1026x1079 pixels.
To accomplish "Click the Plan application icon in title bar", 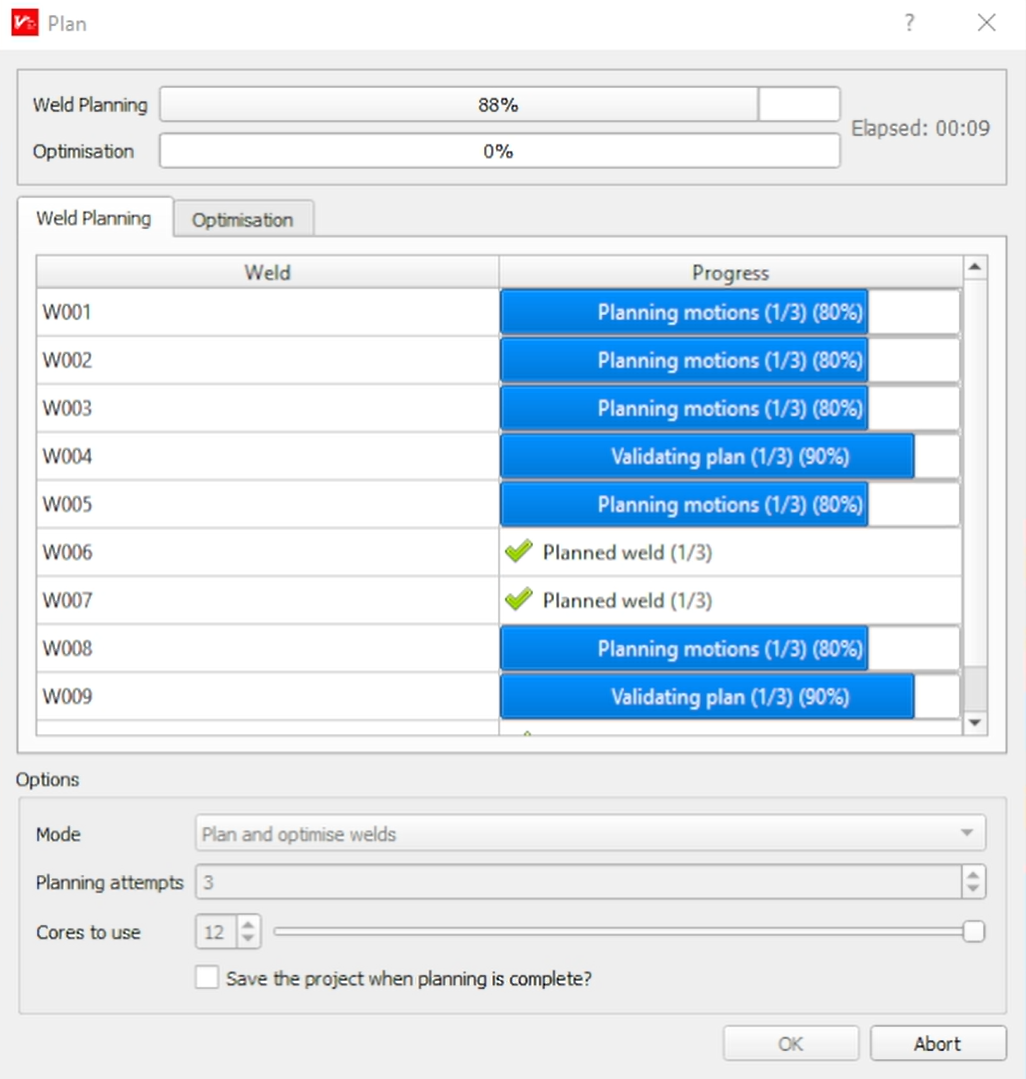I will (x=25, y=23).
